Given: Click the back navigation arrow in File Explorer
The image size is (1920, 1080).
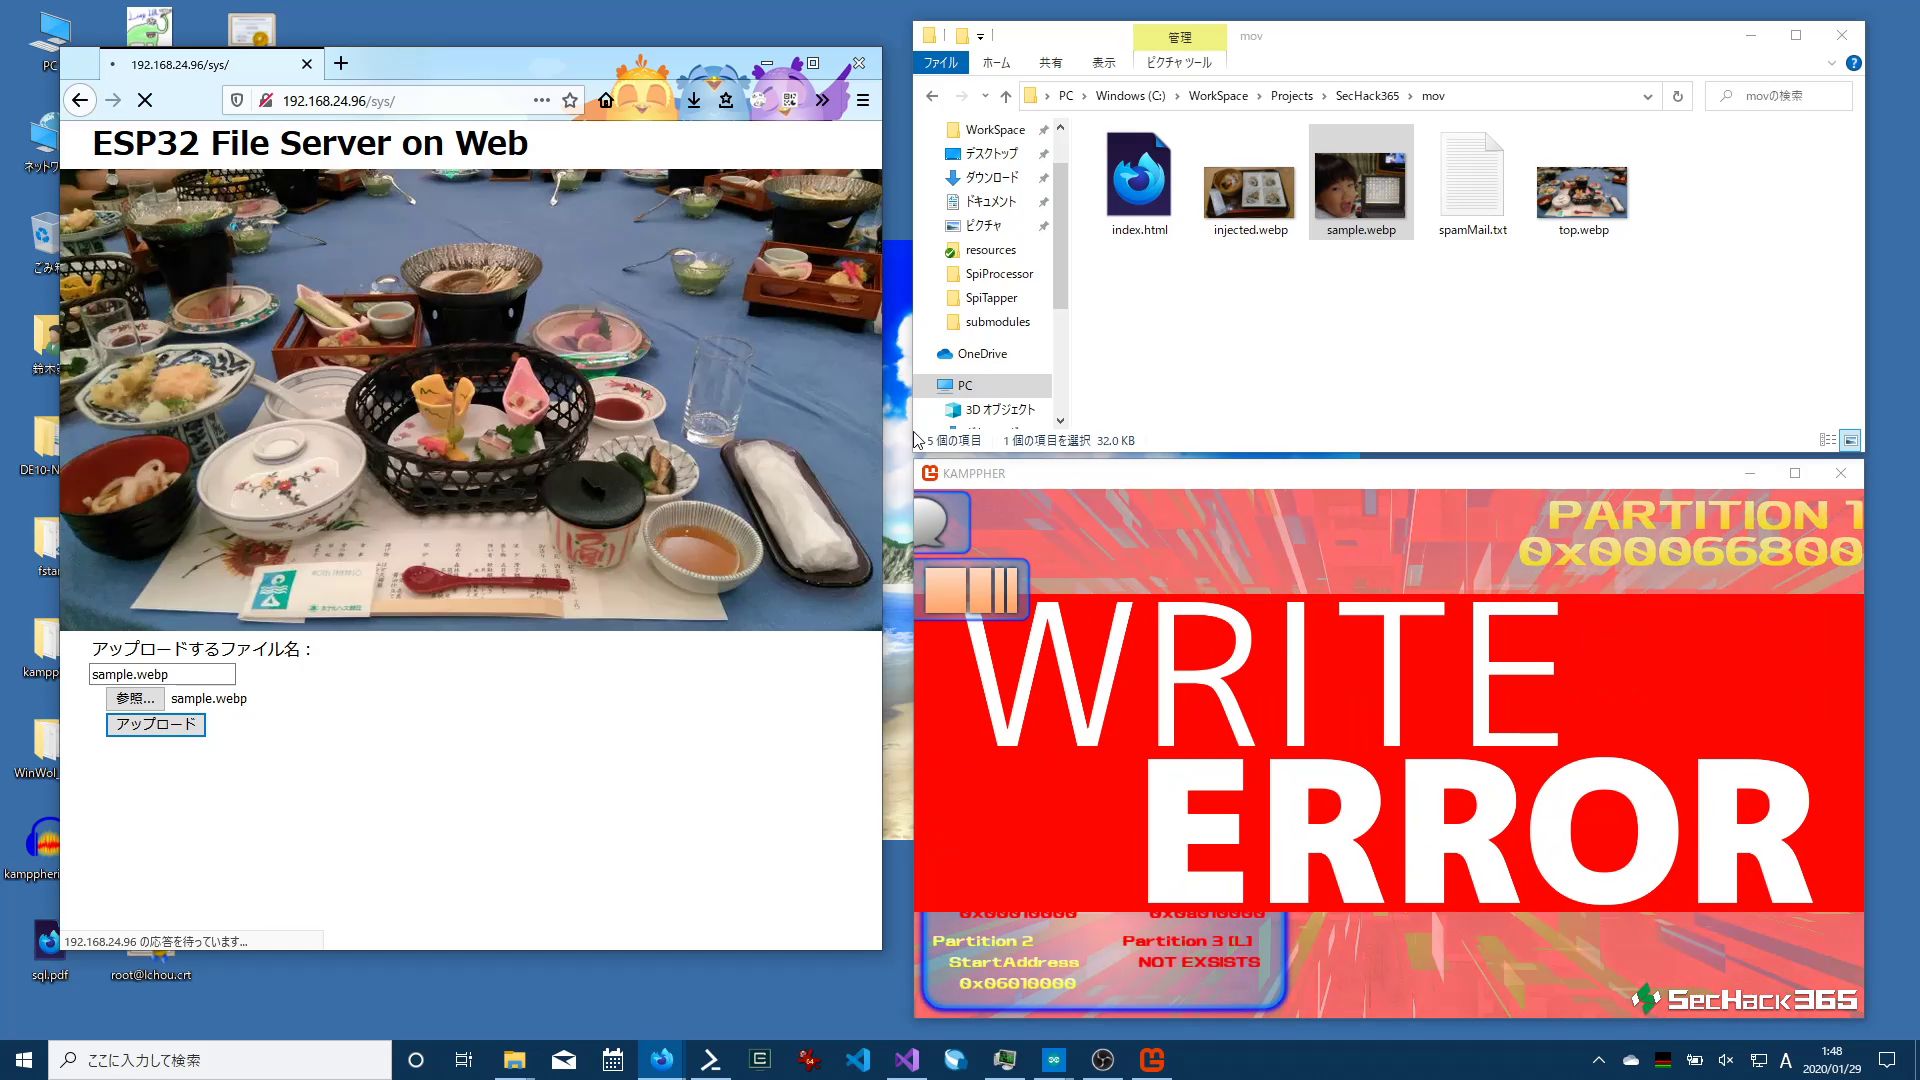Looking at the screenshot, I should pyautogui.click(x=932, y=95).
